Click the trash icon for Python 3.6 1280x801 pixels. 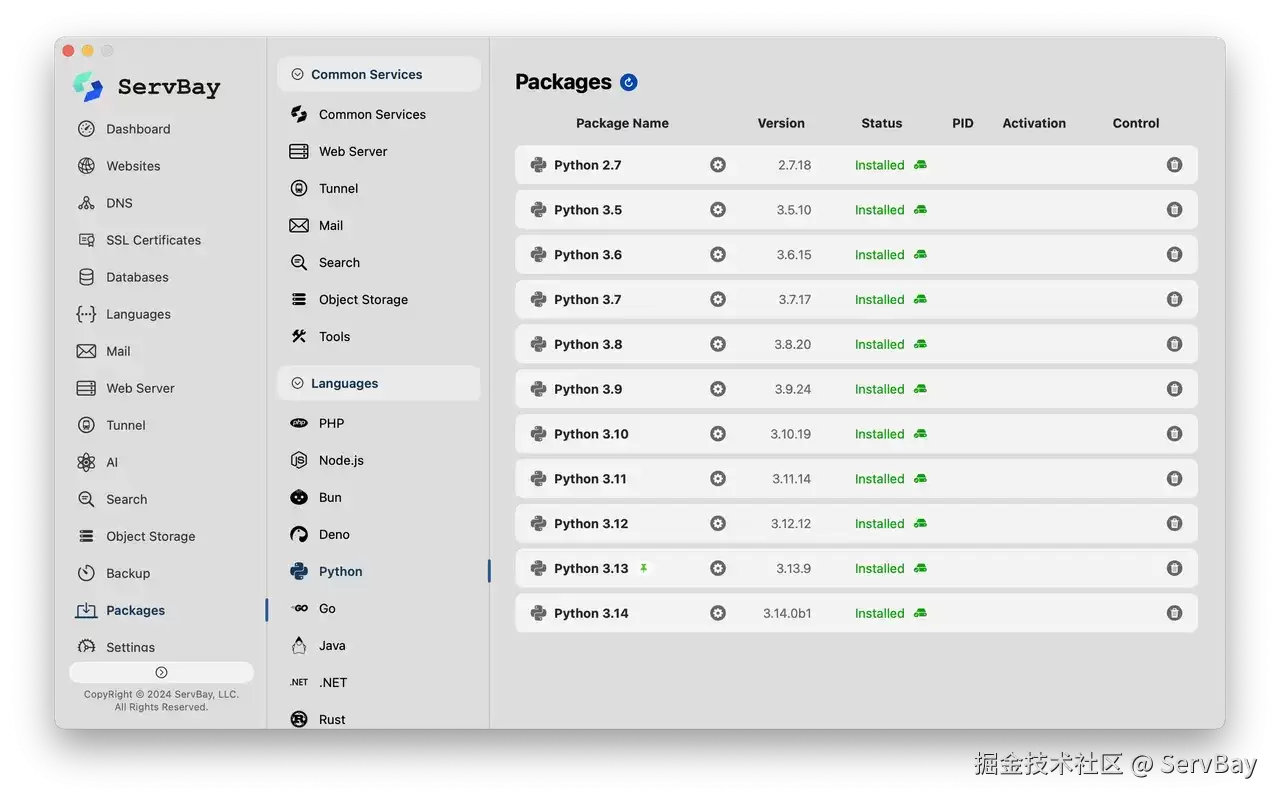click(1175, 255)
